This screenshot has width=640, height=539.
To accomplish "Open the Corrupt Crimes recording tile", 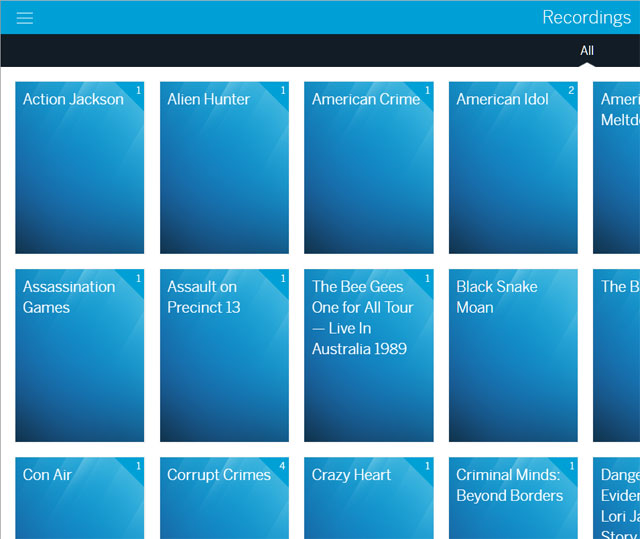I will point(224,498).
